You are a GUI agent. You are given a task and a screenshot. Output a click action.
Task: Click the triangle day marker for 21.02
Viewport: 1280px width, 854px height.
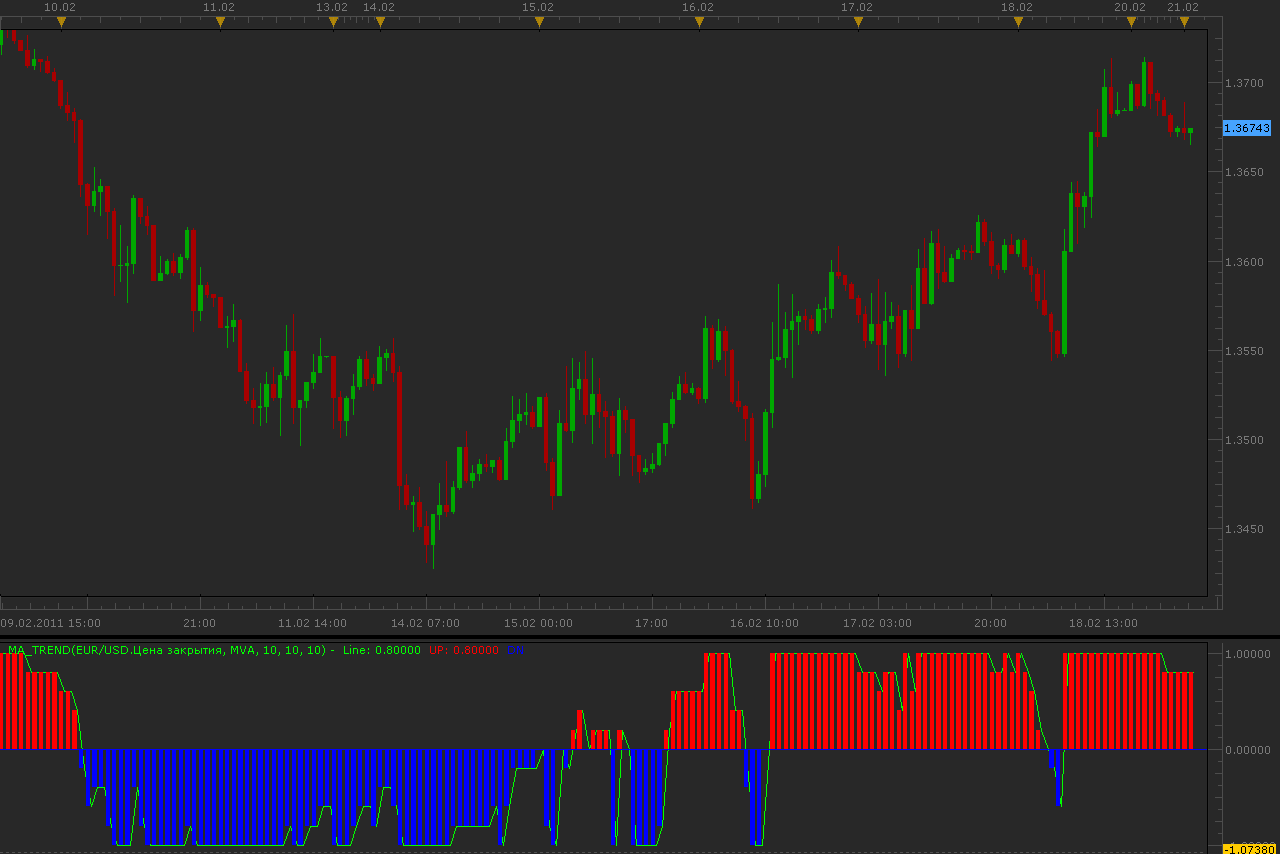(1184, 22)
